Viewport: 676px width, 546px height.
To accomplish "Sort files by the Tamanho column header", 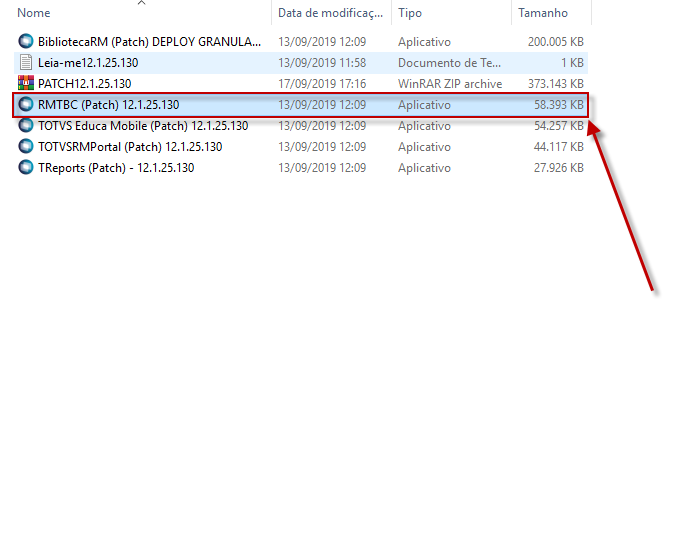I will (543, 13).
